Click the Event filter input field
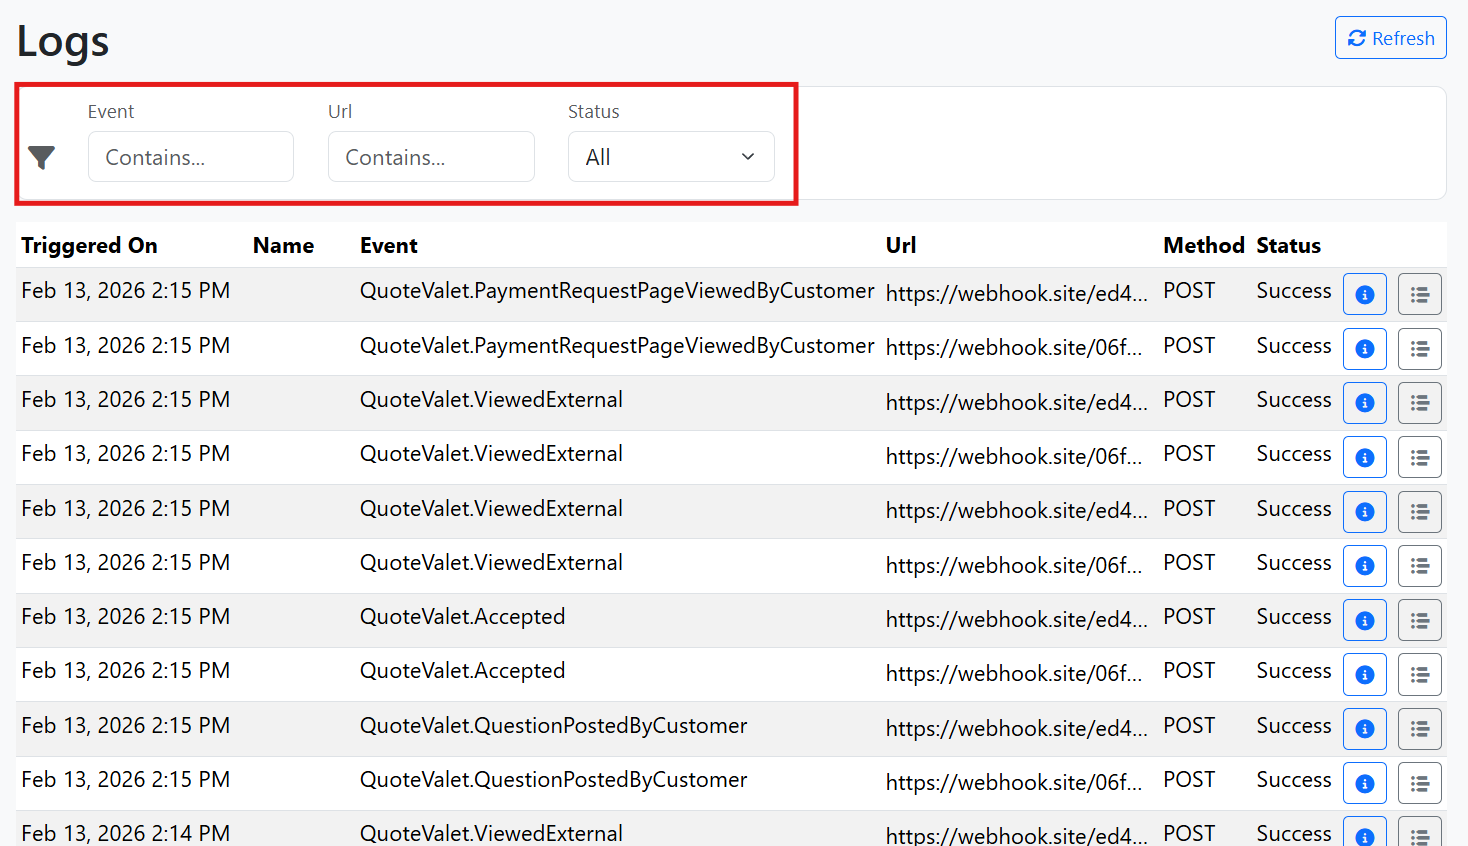Screen dimensions: 1468x846 tap(191, 157)
